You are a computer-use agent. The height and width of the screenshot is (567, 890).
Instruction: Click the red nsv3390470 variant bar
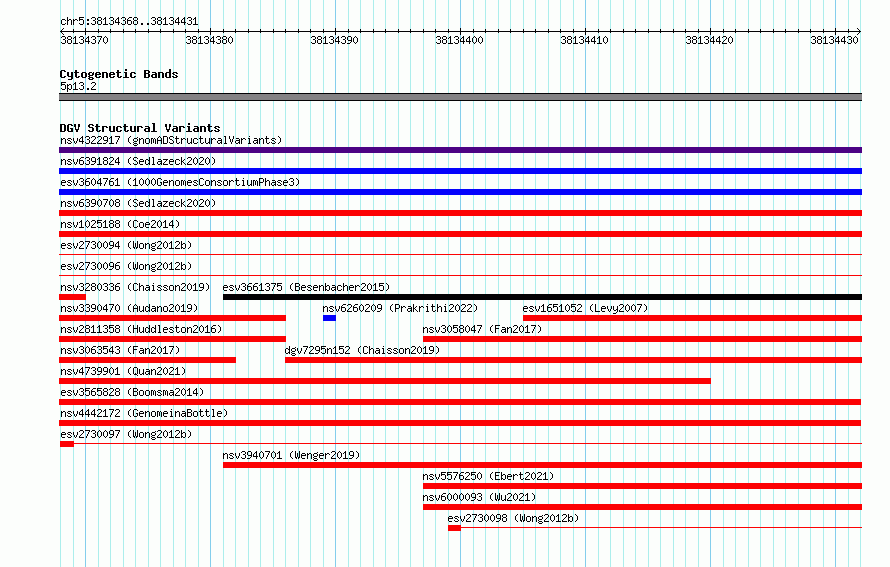point(173,318)
